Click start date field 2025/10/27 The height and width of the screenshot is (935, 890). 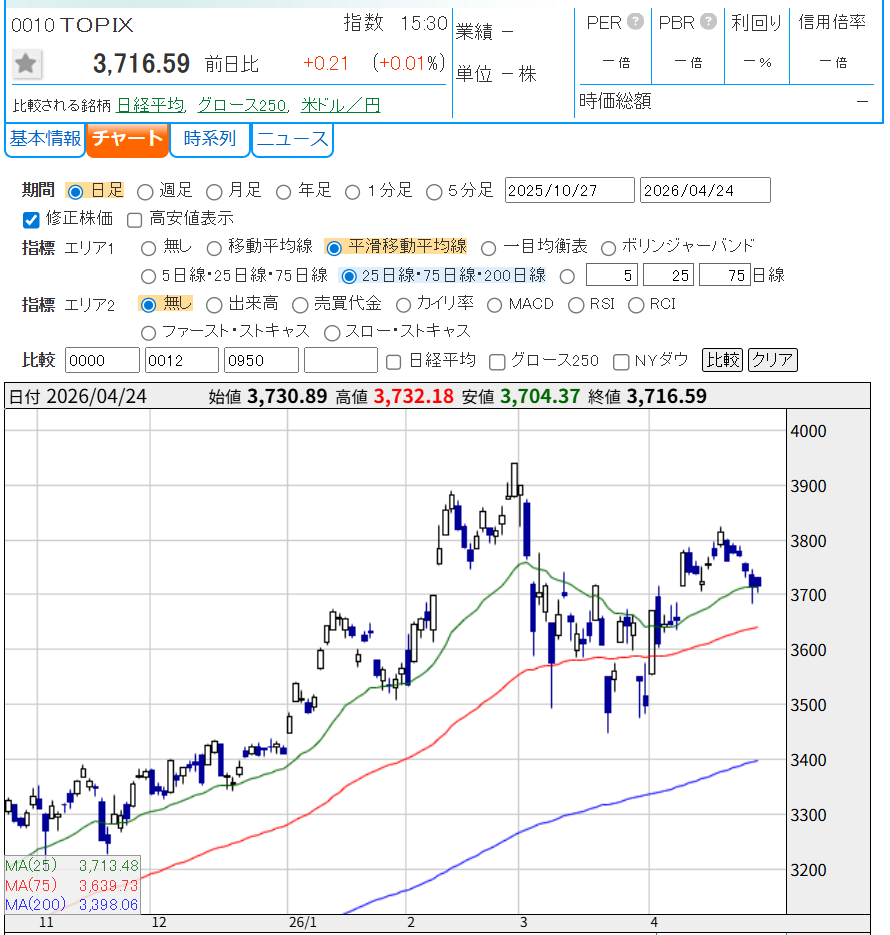(569, 190)
